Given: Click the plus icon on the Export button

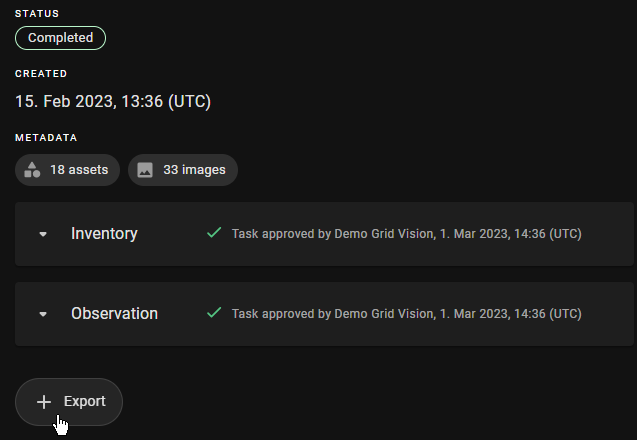Looking at the screenshot, I should 44,401.
